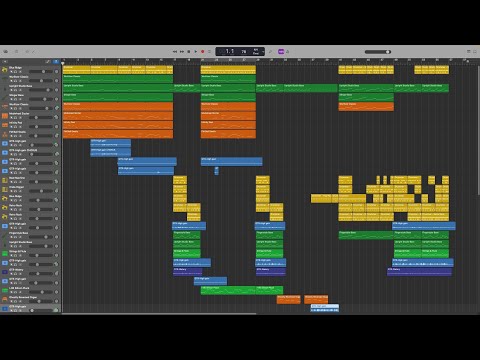Toggle input monitoring on Stinger Bass track
Screen dimensions: 480x360
pos(20,99)
